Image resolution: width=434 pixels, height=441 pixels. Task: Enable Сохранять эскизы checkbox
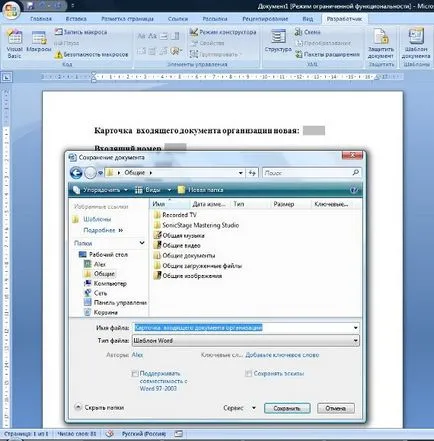(x=248, y=374)
